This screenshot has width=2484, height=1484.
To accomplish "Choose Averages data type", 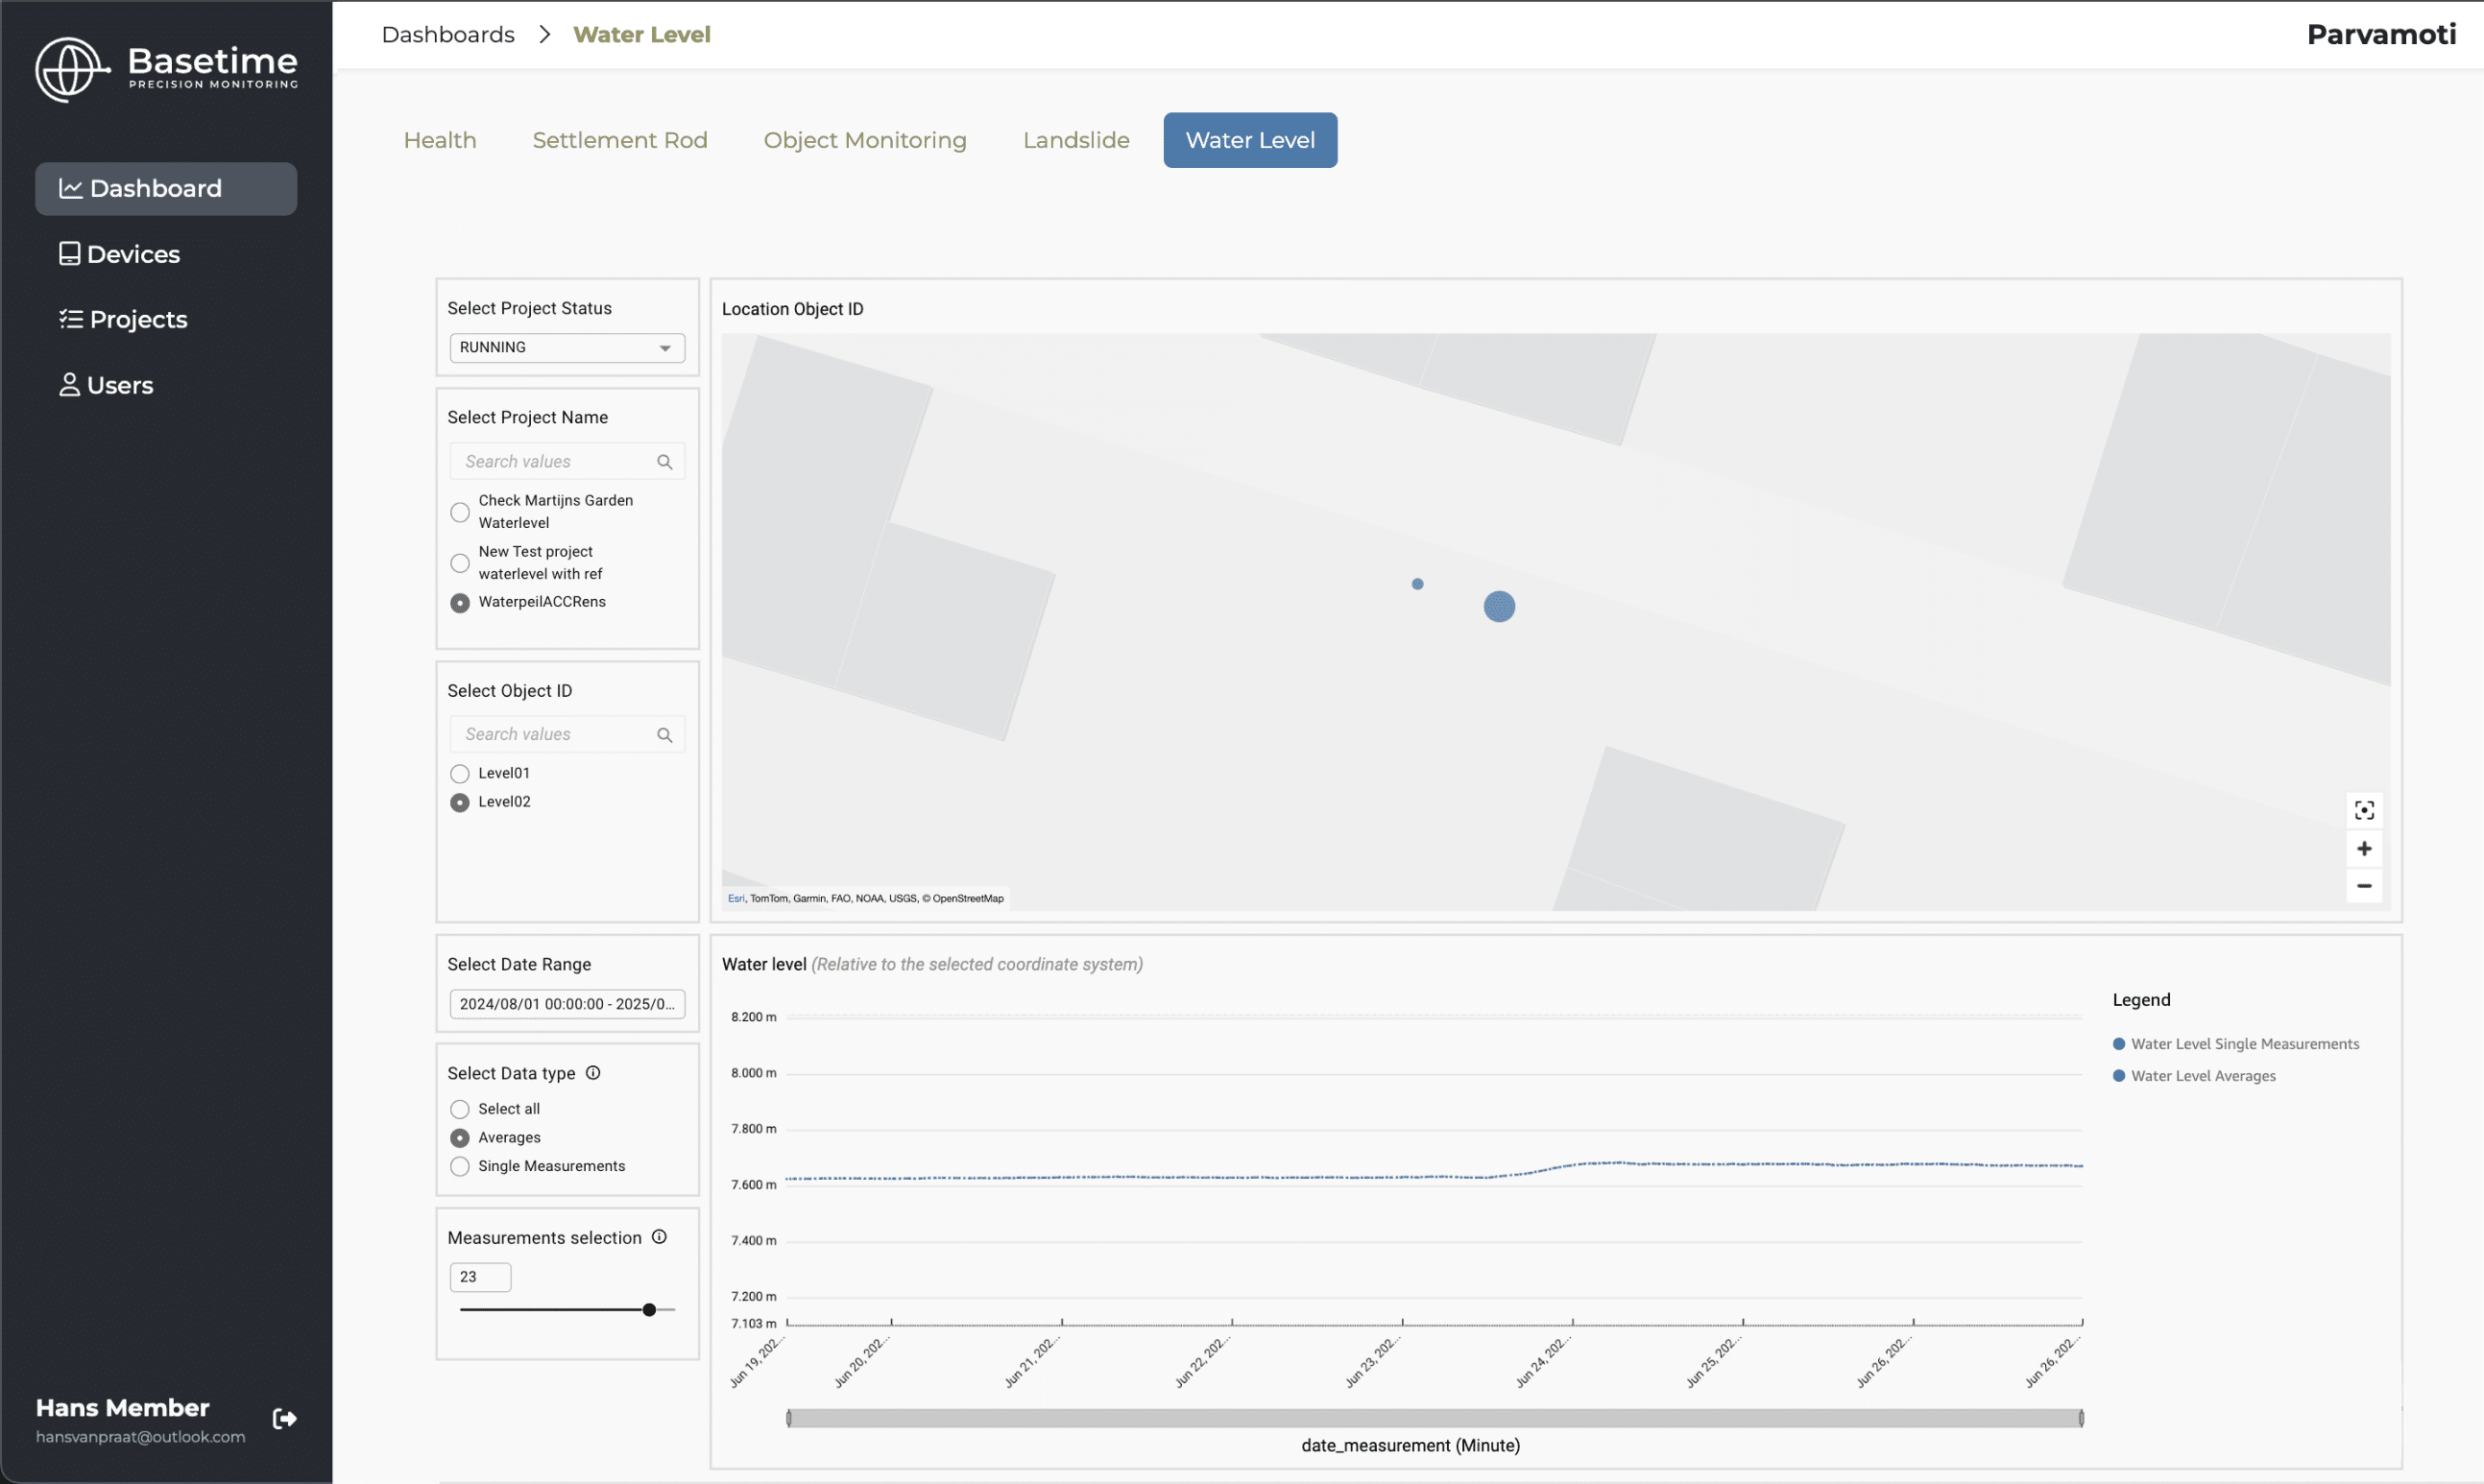I will click(460, 1138).
